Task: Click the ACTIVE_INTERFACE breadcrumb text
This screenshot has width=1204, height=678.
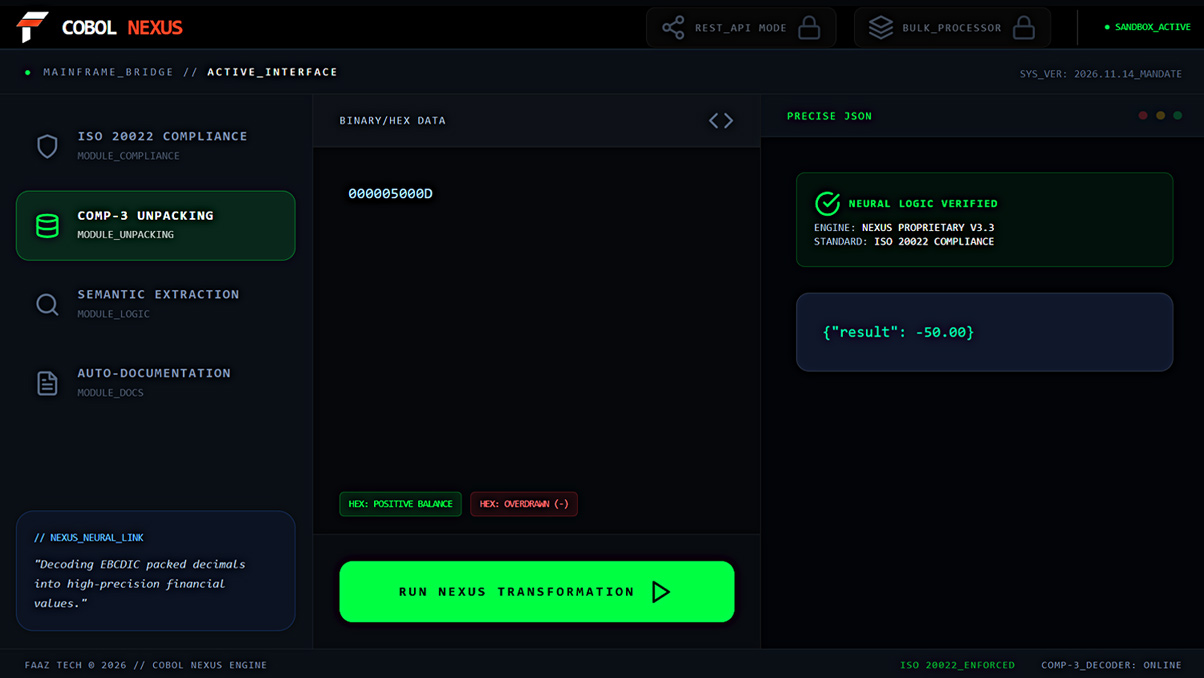Action: (272, 72)
